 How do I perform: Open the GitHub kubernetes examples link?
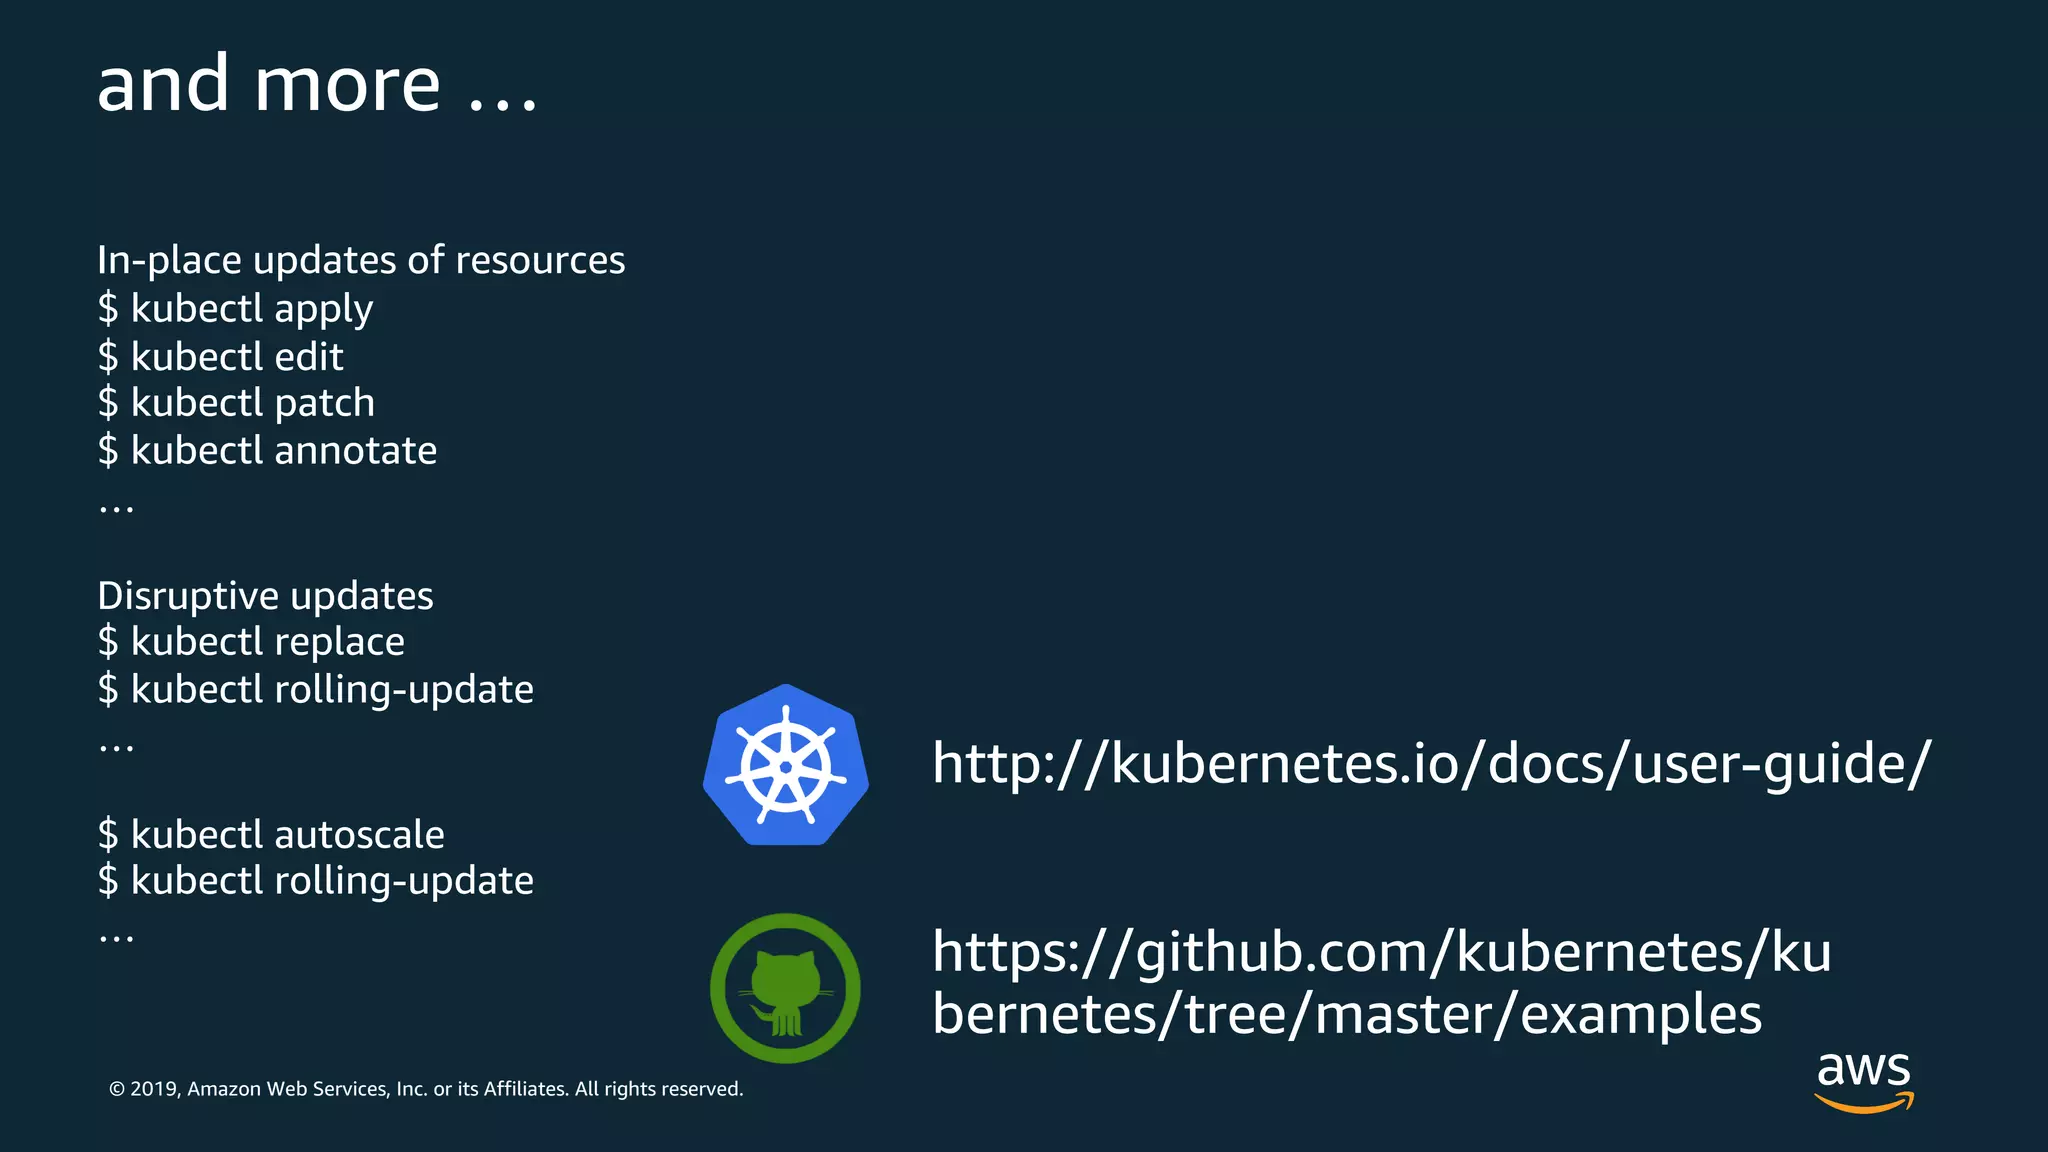1381,951
